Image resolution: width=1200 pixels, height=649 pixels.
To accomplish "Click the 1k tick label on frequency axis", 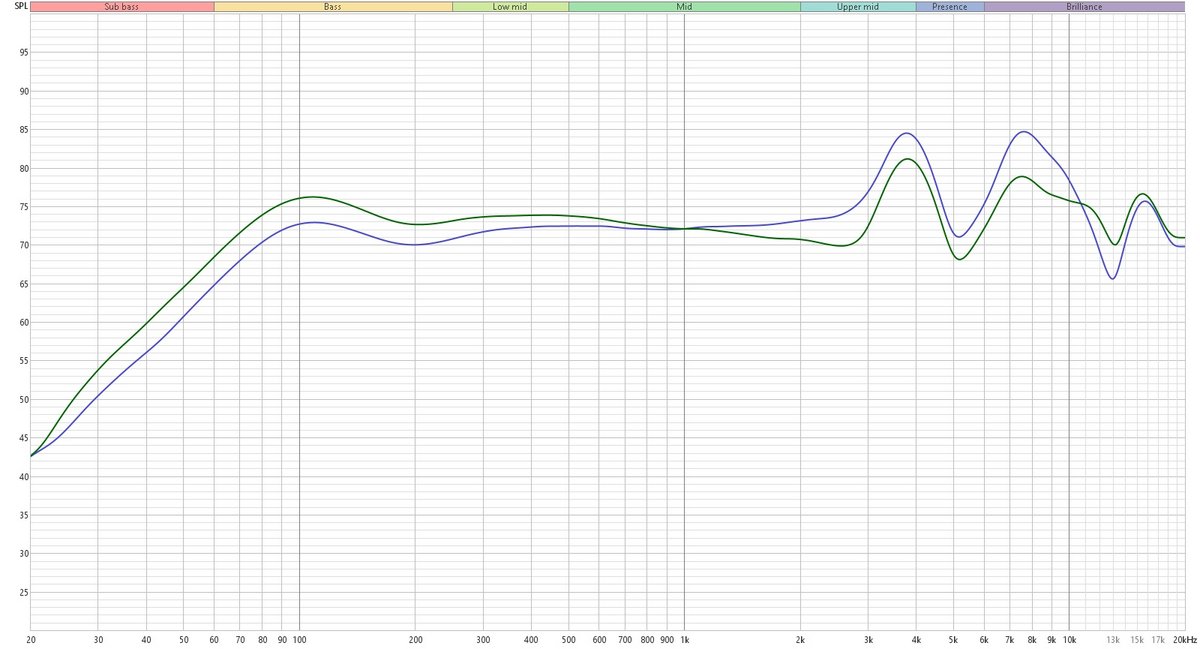I will pyautogui.click(x=684, y=638).
